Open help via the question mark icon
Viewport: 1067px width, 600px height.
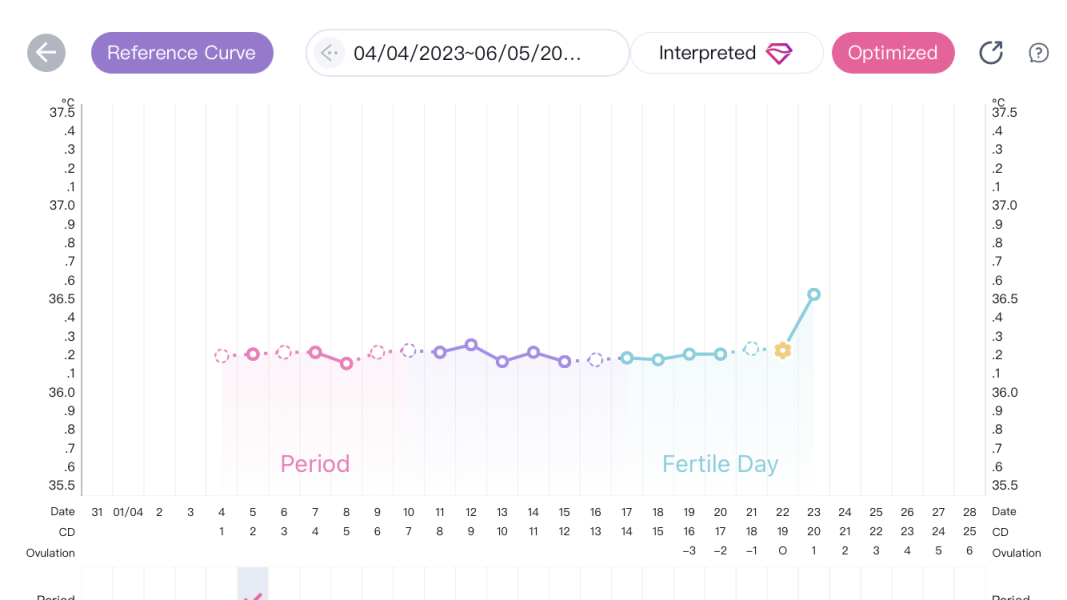point(1039,53)
